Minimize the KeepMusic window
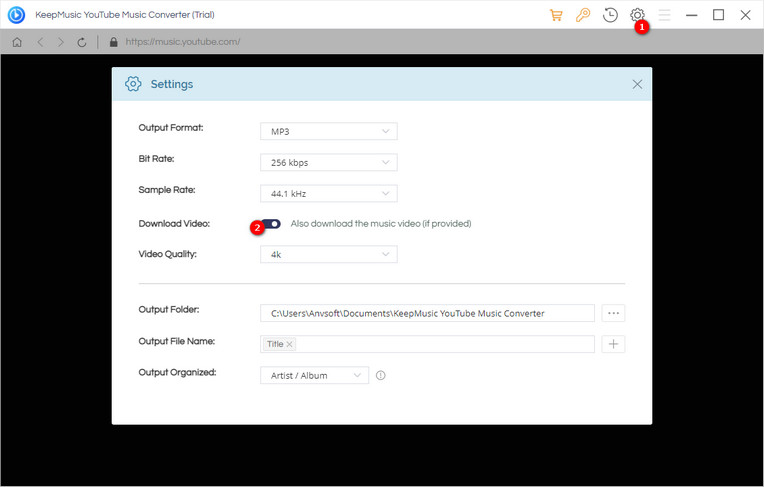Image resolution: width=764 pixels, height=487 pixels. (x=691, y=15)
